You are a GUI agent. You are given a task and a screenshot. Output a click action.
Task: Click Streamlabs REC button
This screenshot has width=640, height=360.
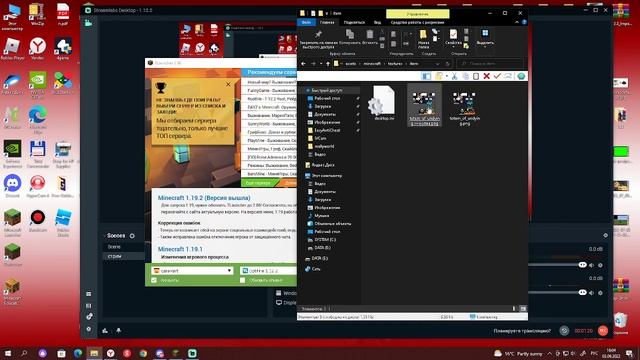point(603,331)
